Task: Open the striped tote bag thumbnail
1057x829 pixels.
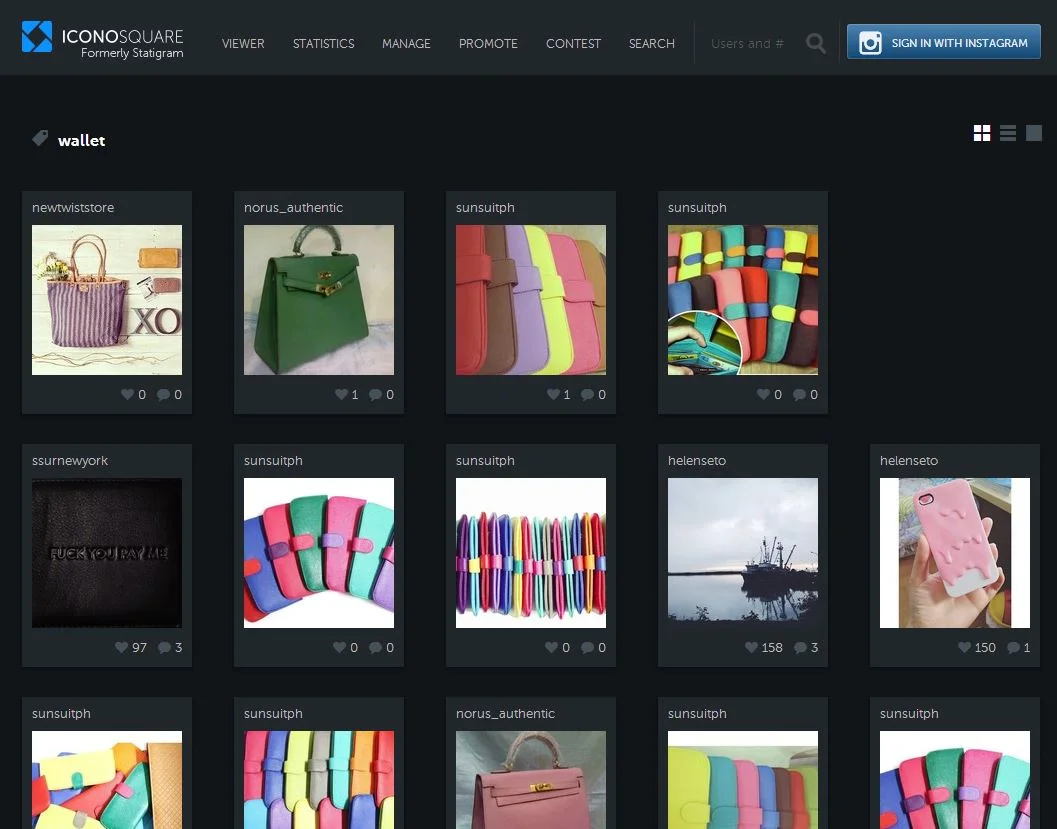Action: pos(107,300)
